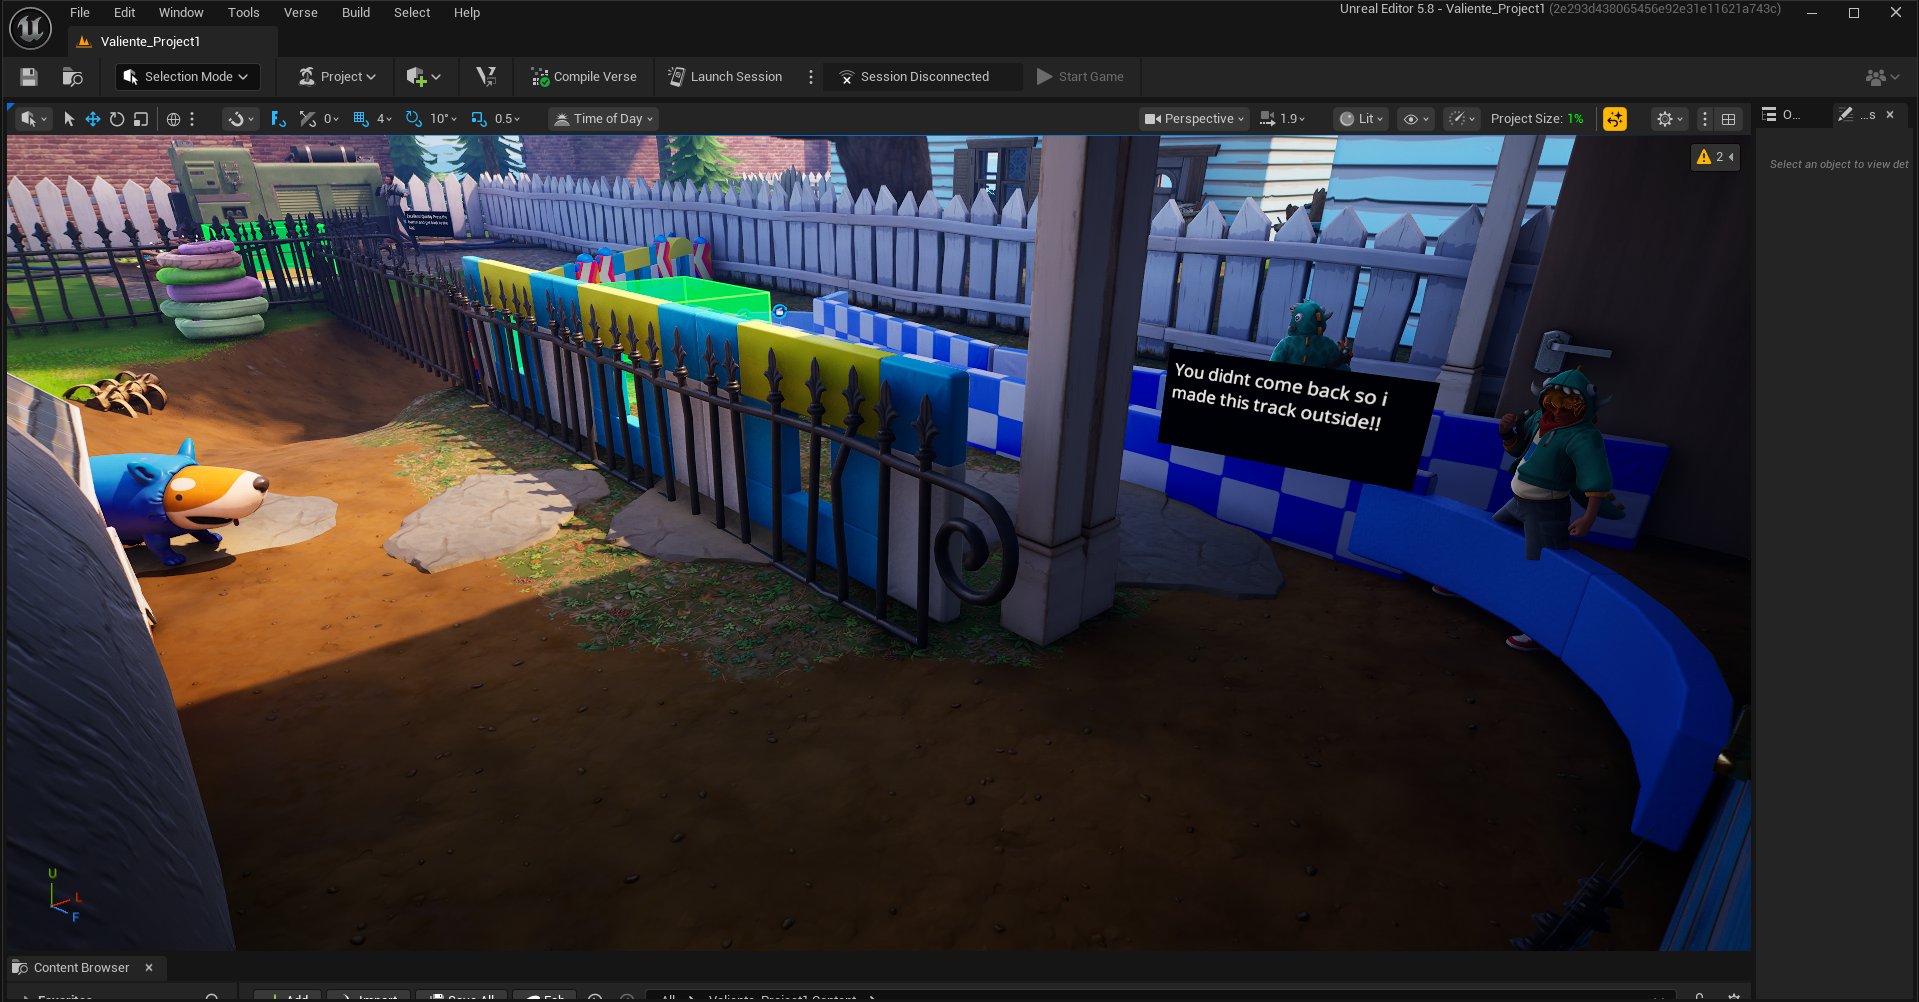Click the Compile Verse button
Image resolution: width=1919 pixels, height=1002 pixels.
[x=584, y=77]
